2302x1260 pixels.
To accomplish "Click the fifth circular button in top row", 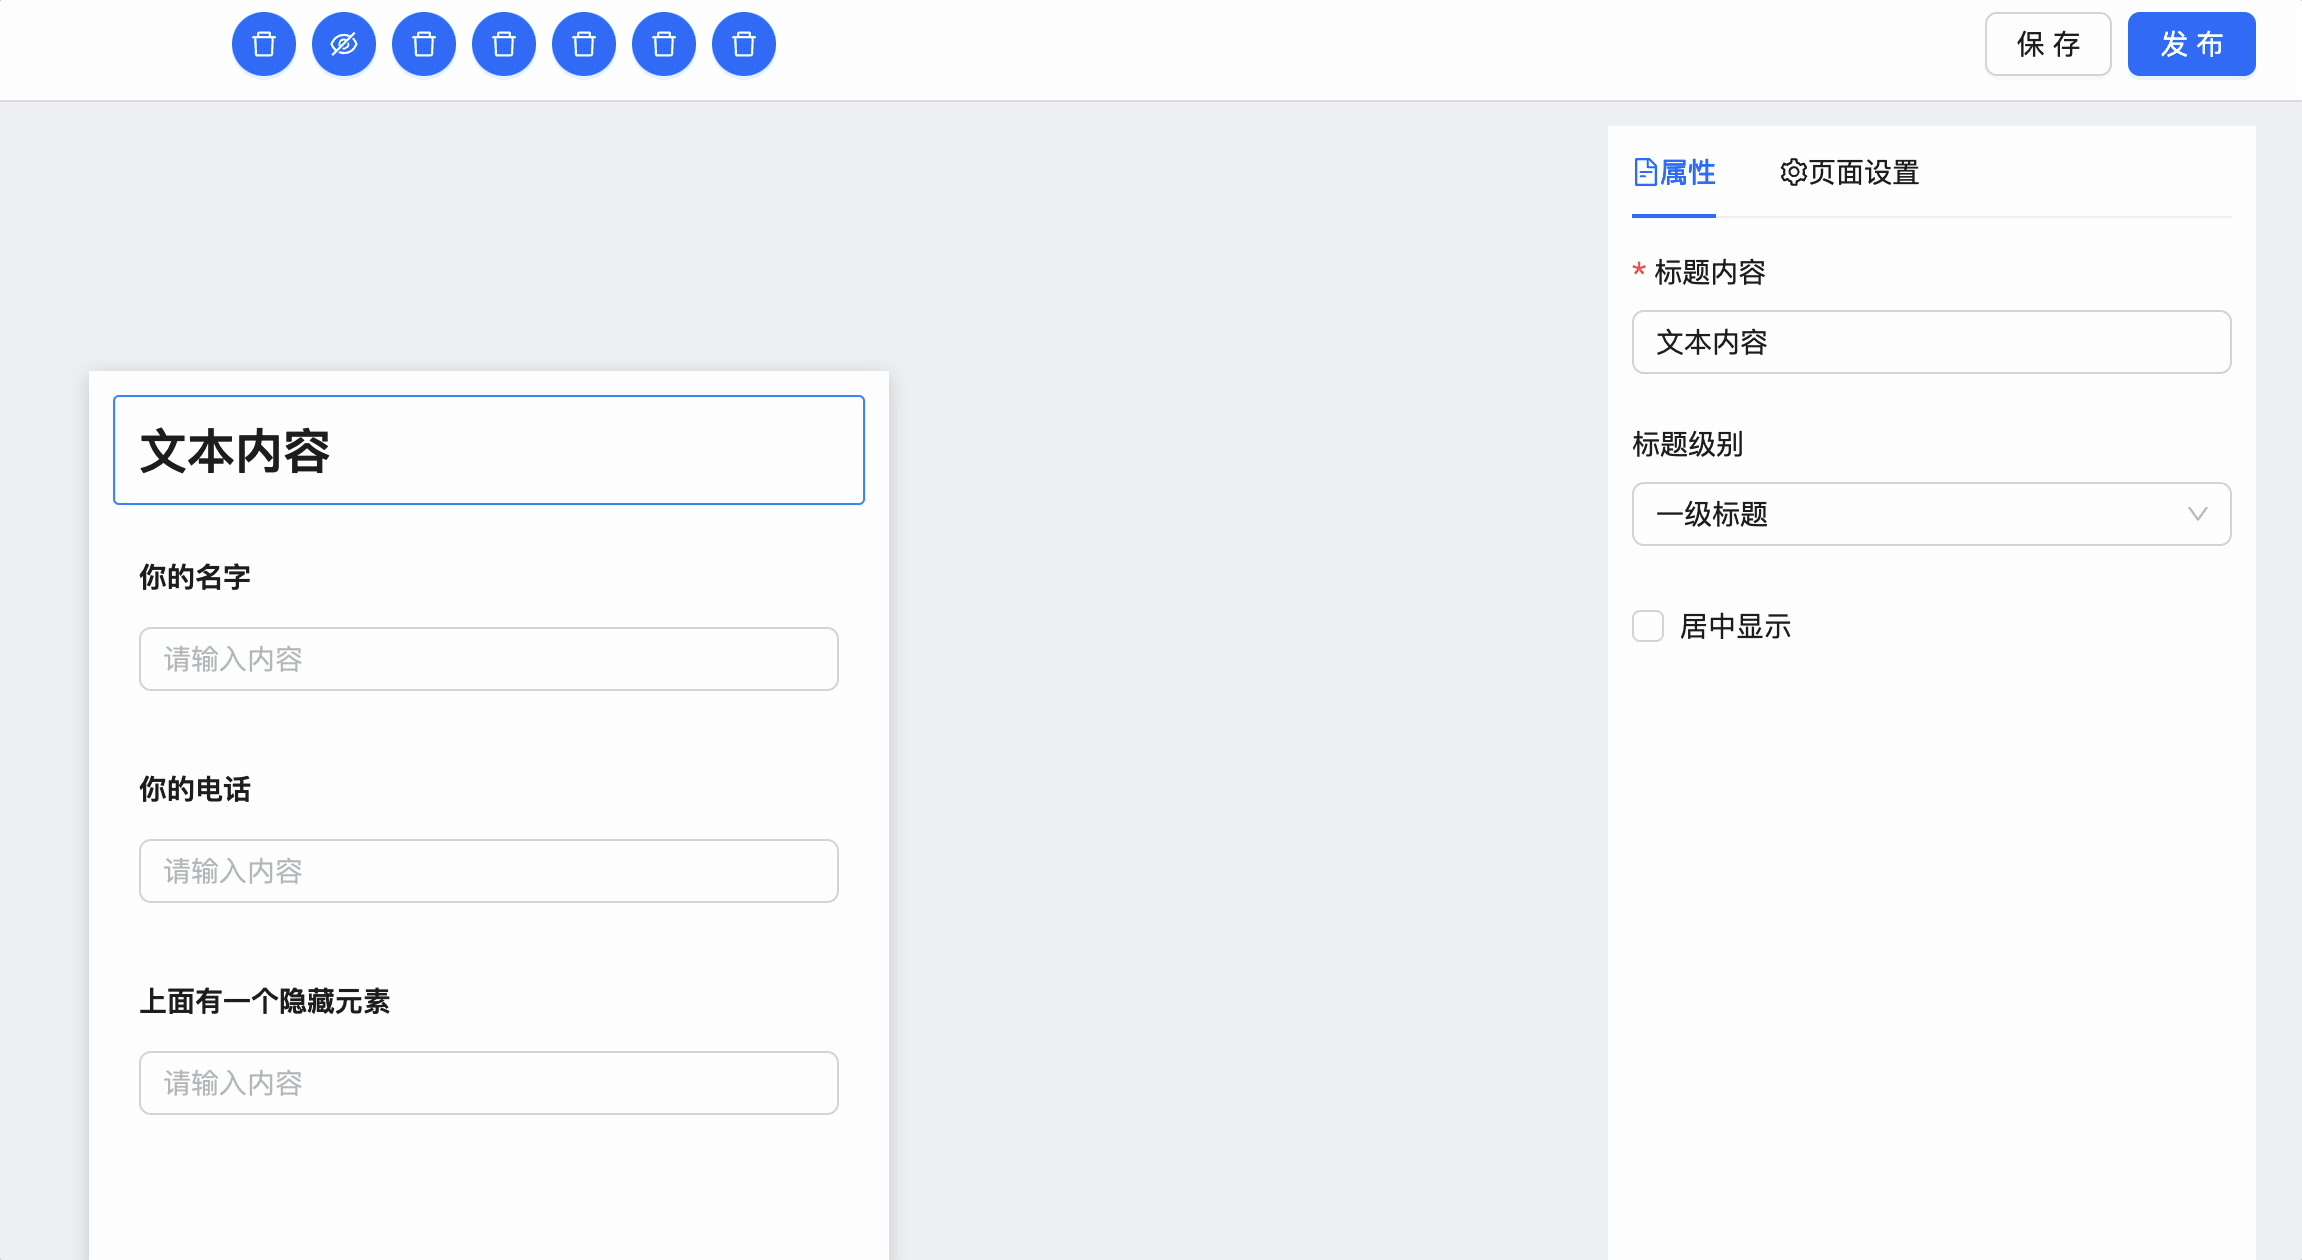I will pyautogui.click(x=584, y=44).
